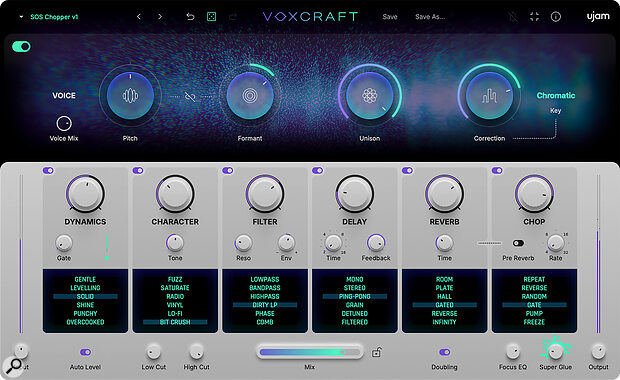This screenshot has width=620, height=380.
Task: Click the Pitch waveform knob
Action: [x=130, y=96]
